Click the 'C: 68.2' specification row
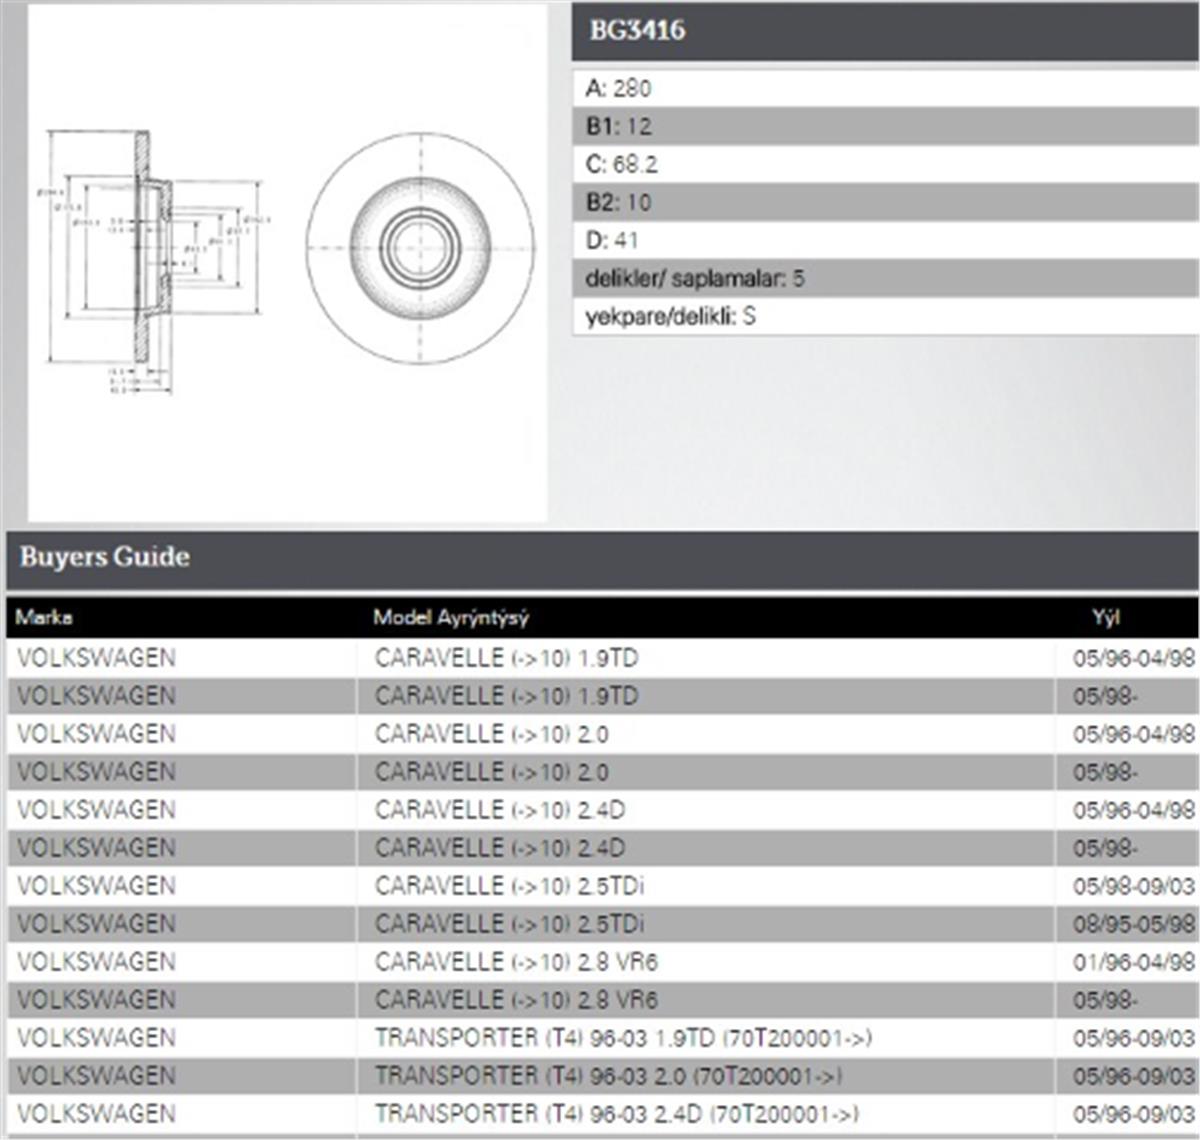Screen dimensions: 1200x1140 [x=886, y=164]
